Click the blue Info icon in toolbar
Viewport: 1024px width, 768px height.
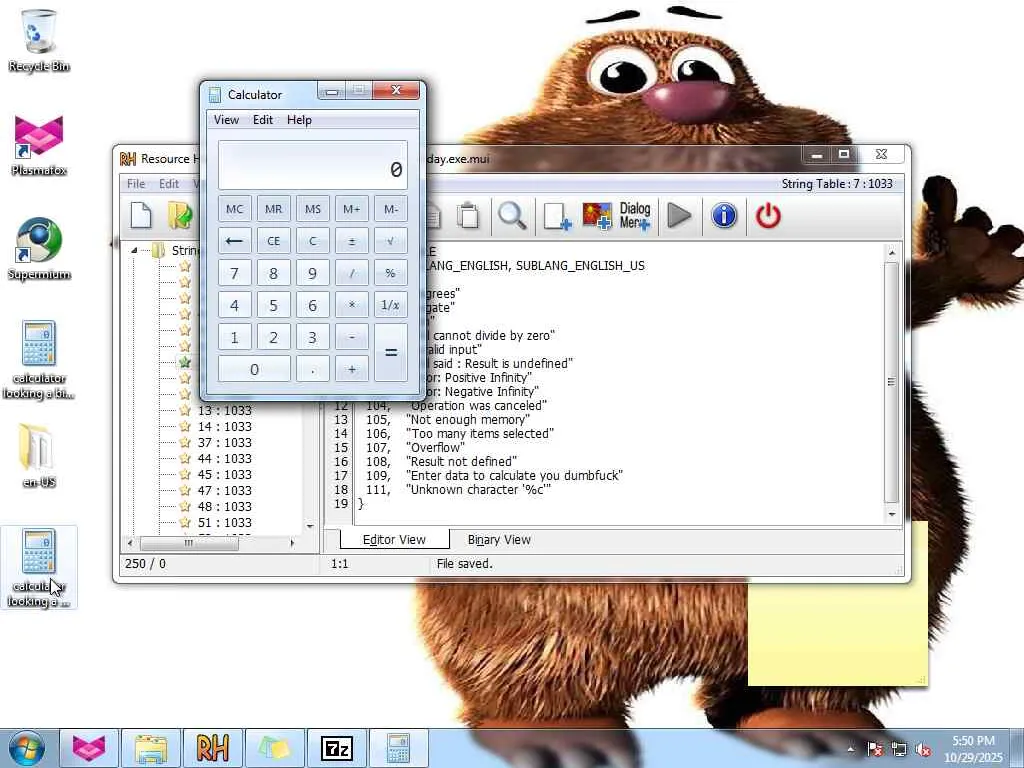pos(724,216)
